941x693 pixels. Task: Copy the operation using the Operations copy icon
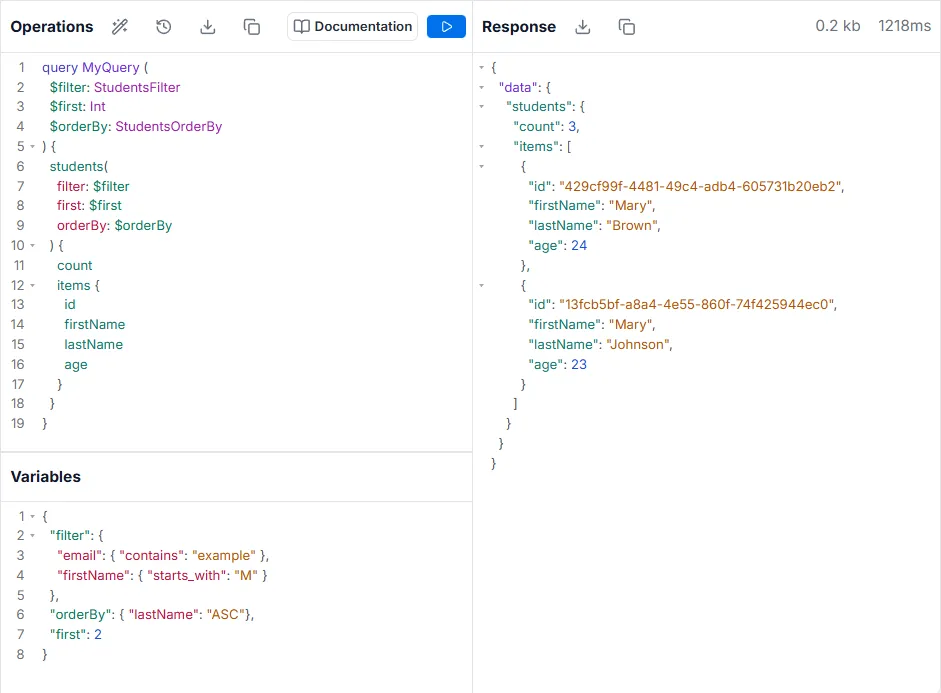[x=252, y=27]
